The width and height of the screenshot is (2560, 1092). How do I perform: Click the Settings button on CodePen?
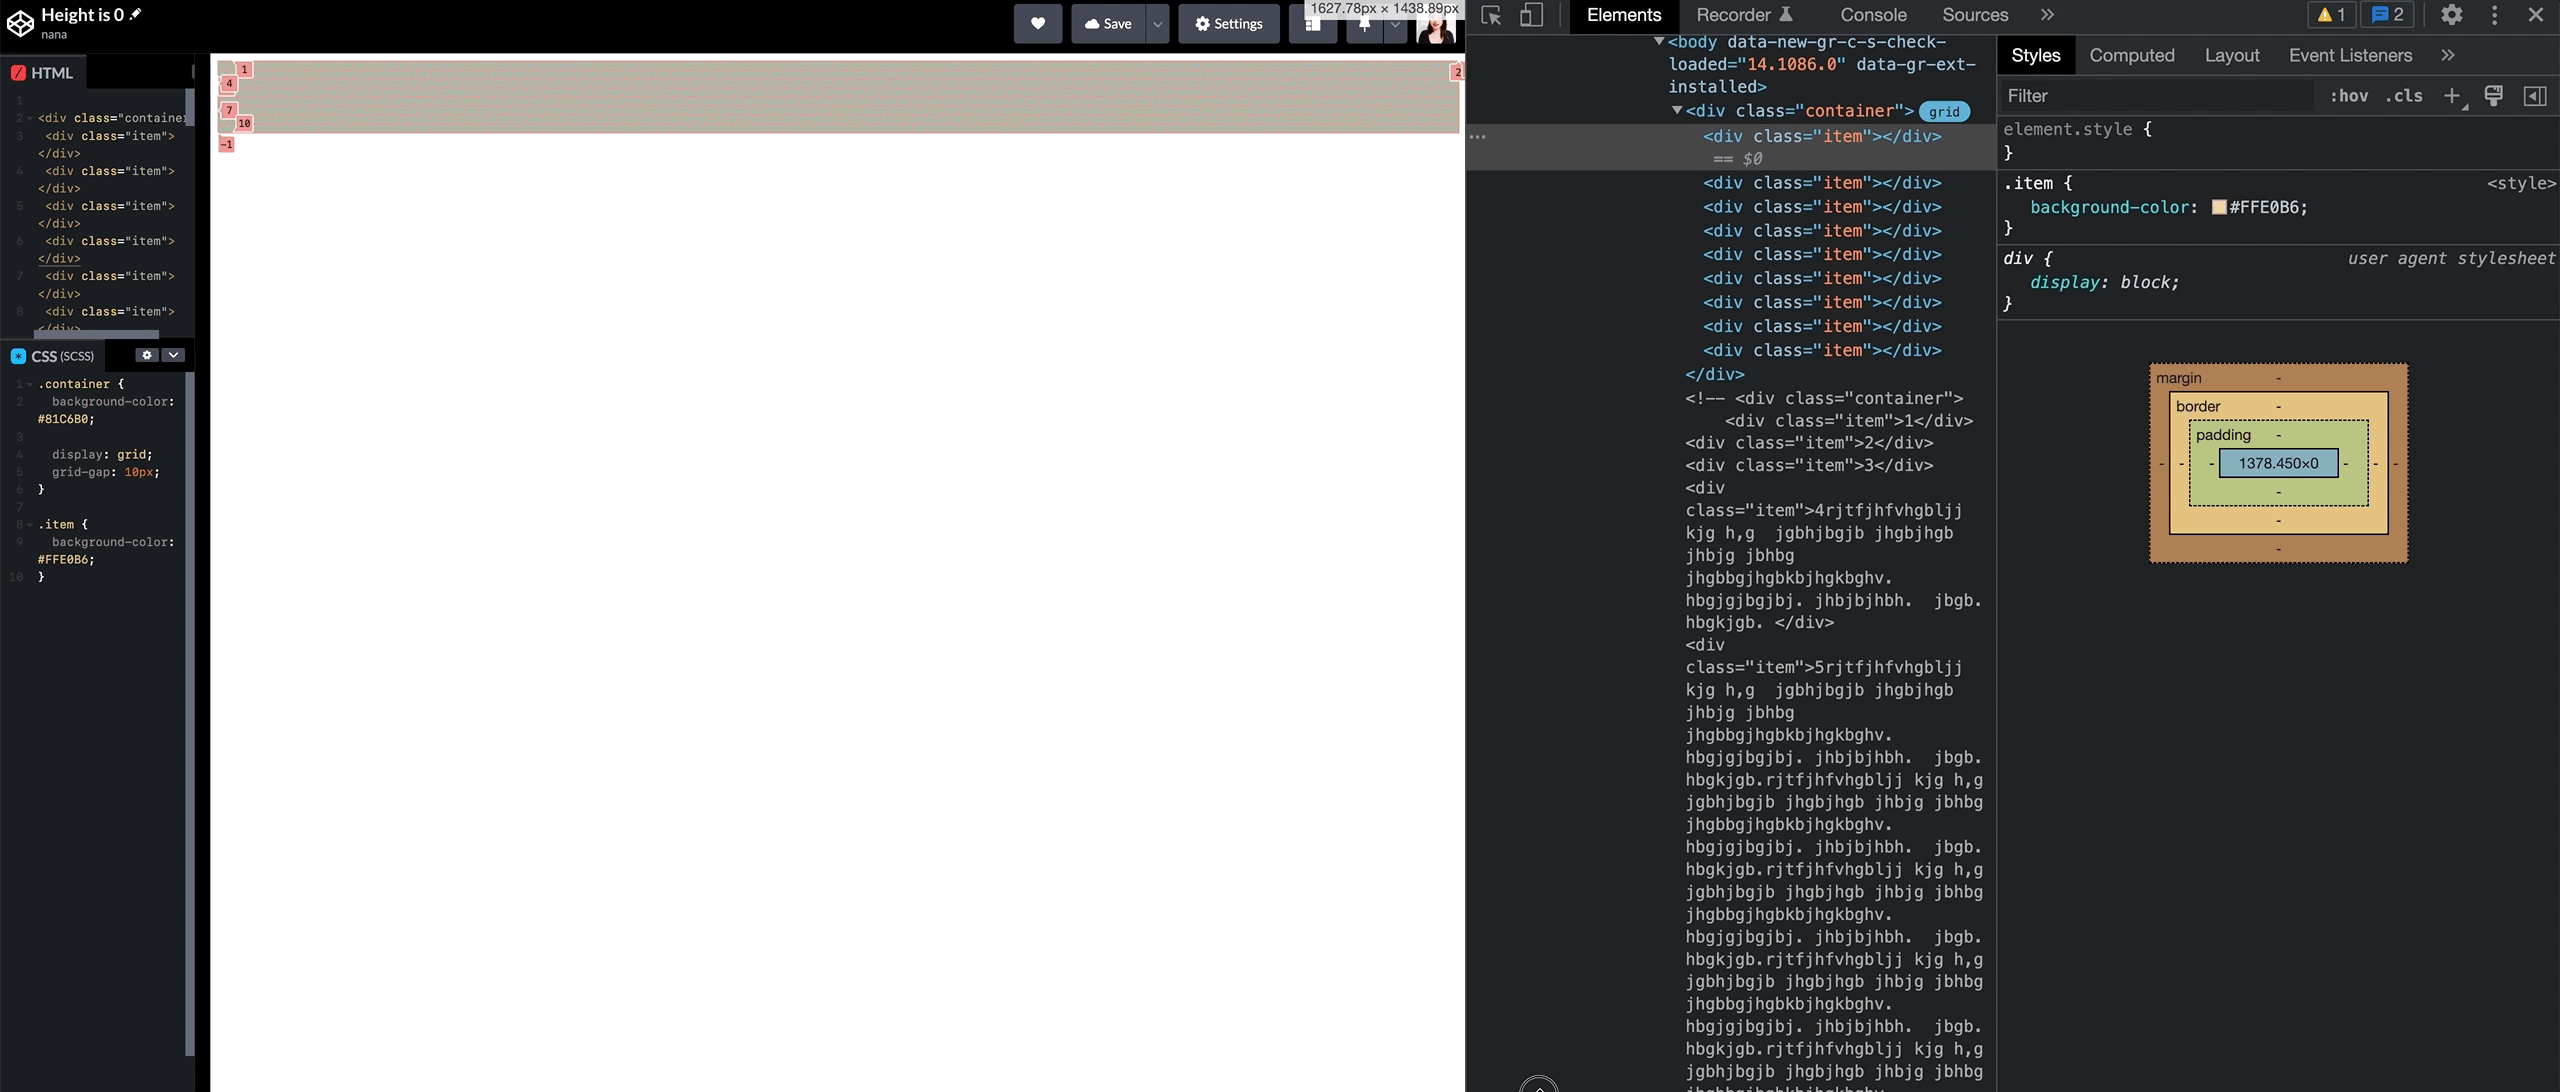click(1228, 23)
